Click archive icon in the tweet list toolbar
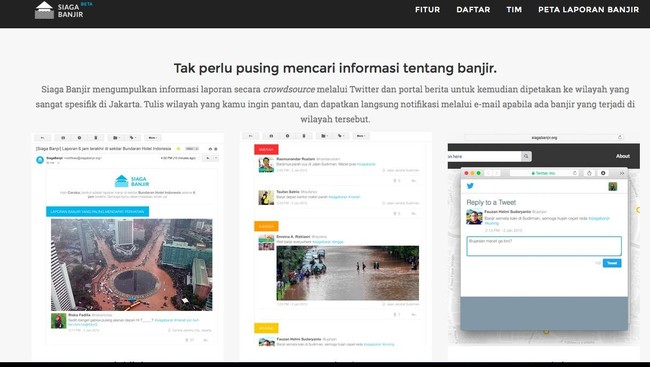Image resolution: width=650 pixels, height=367 pixels. 271,136
